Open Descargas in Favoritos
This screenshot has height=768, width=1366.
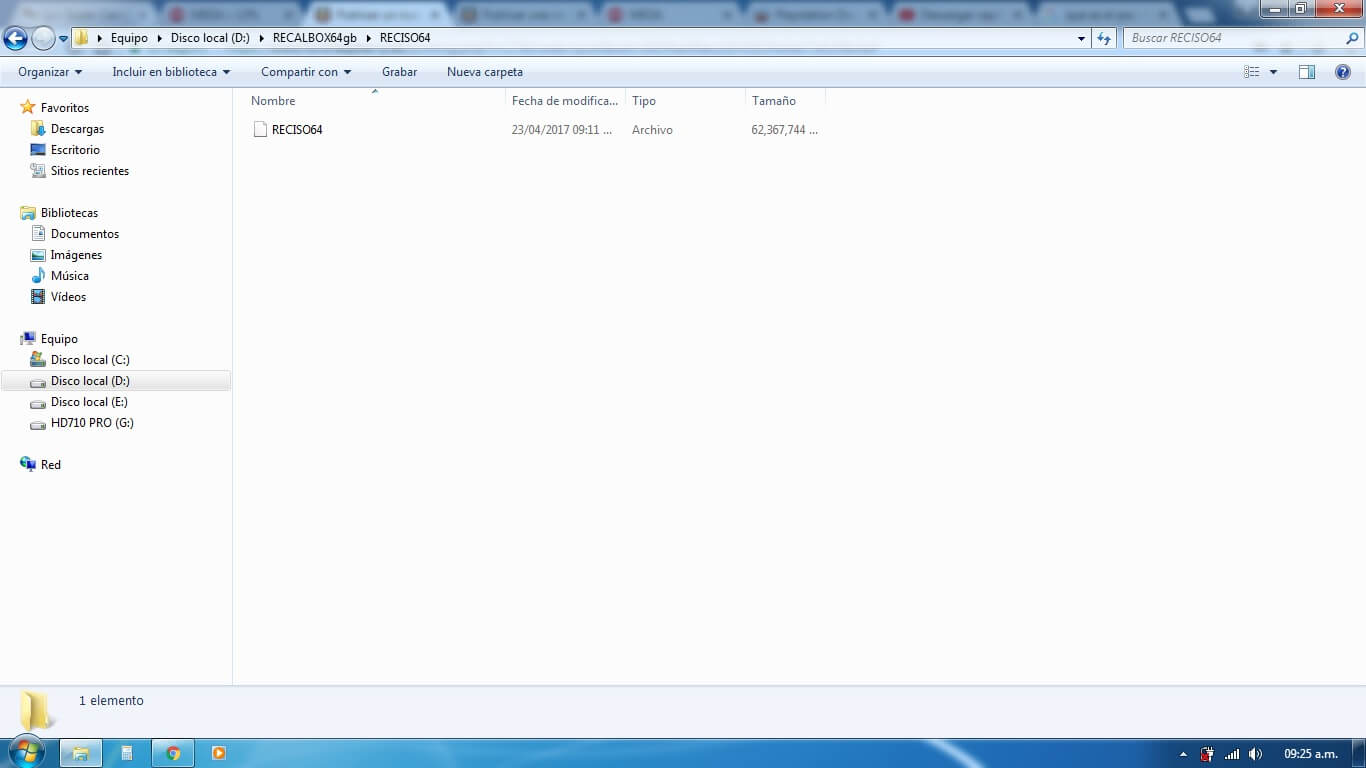[77, 129]
